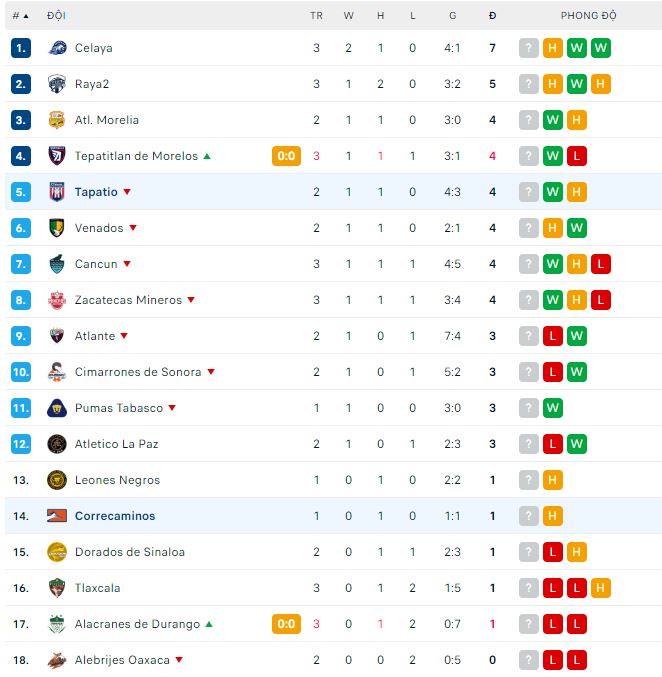Viewport: 662px width, 677px height.
Task: Click the Alebrijes Oaxaca team logo
Action: pos(57,660)
